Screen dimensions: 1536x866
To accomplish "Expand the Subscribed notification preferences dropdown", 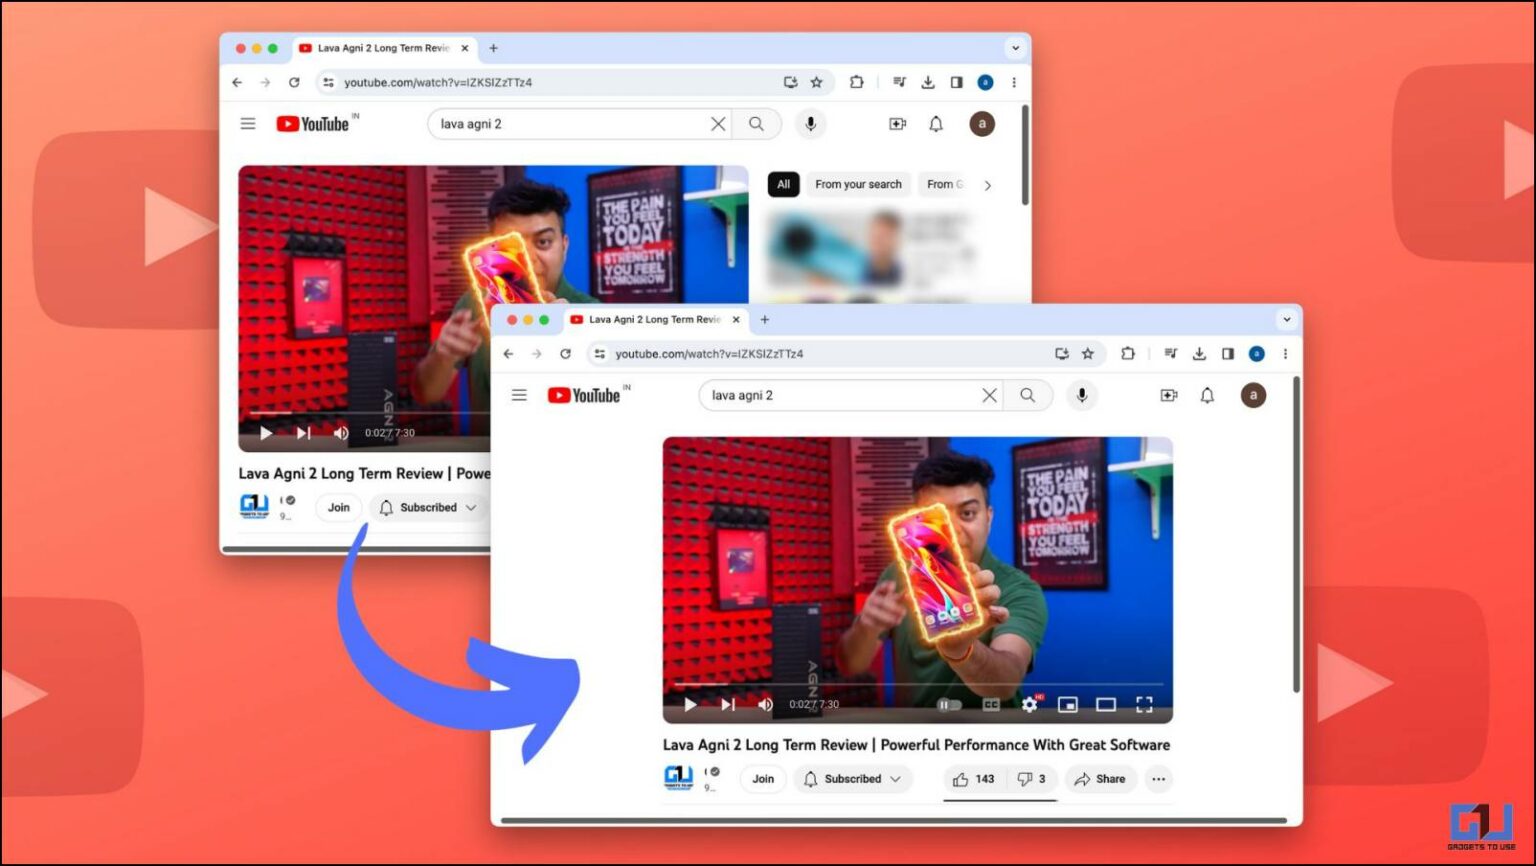I will (x=897, y=779).
